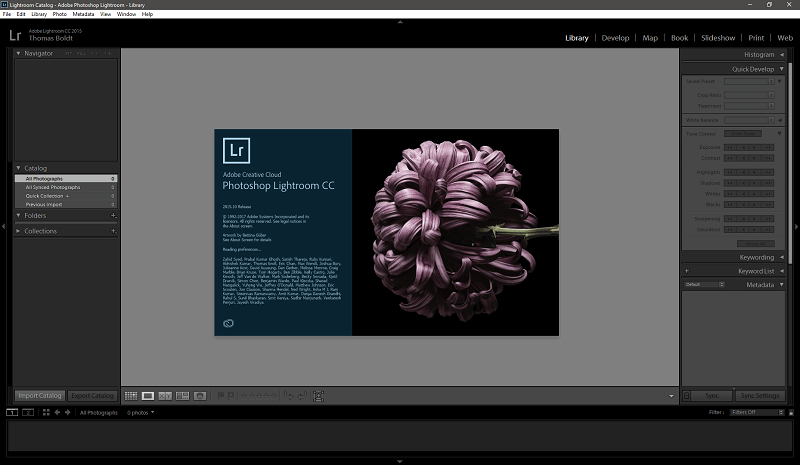Add a folder with Folders plus icon
This screenshot has width=800, height=465.
coord(113,215)
